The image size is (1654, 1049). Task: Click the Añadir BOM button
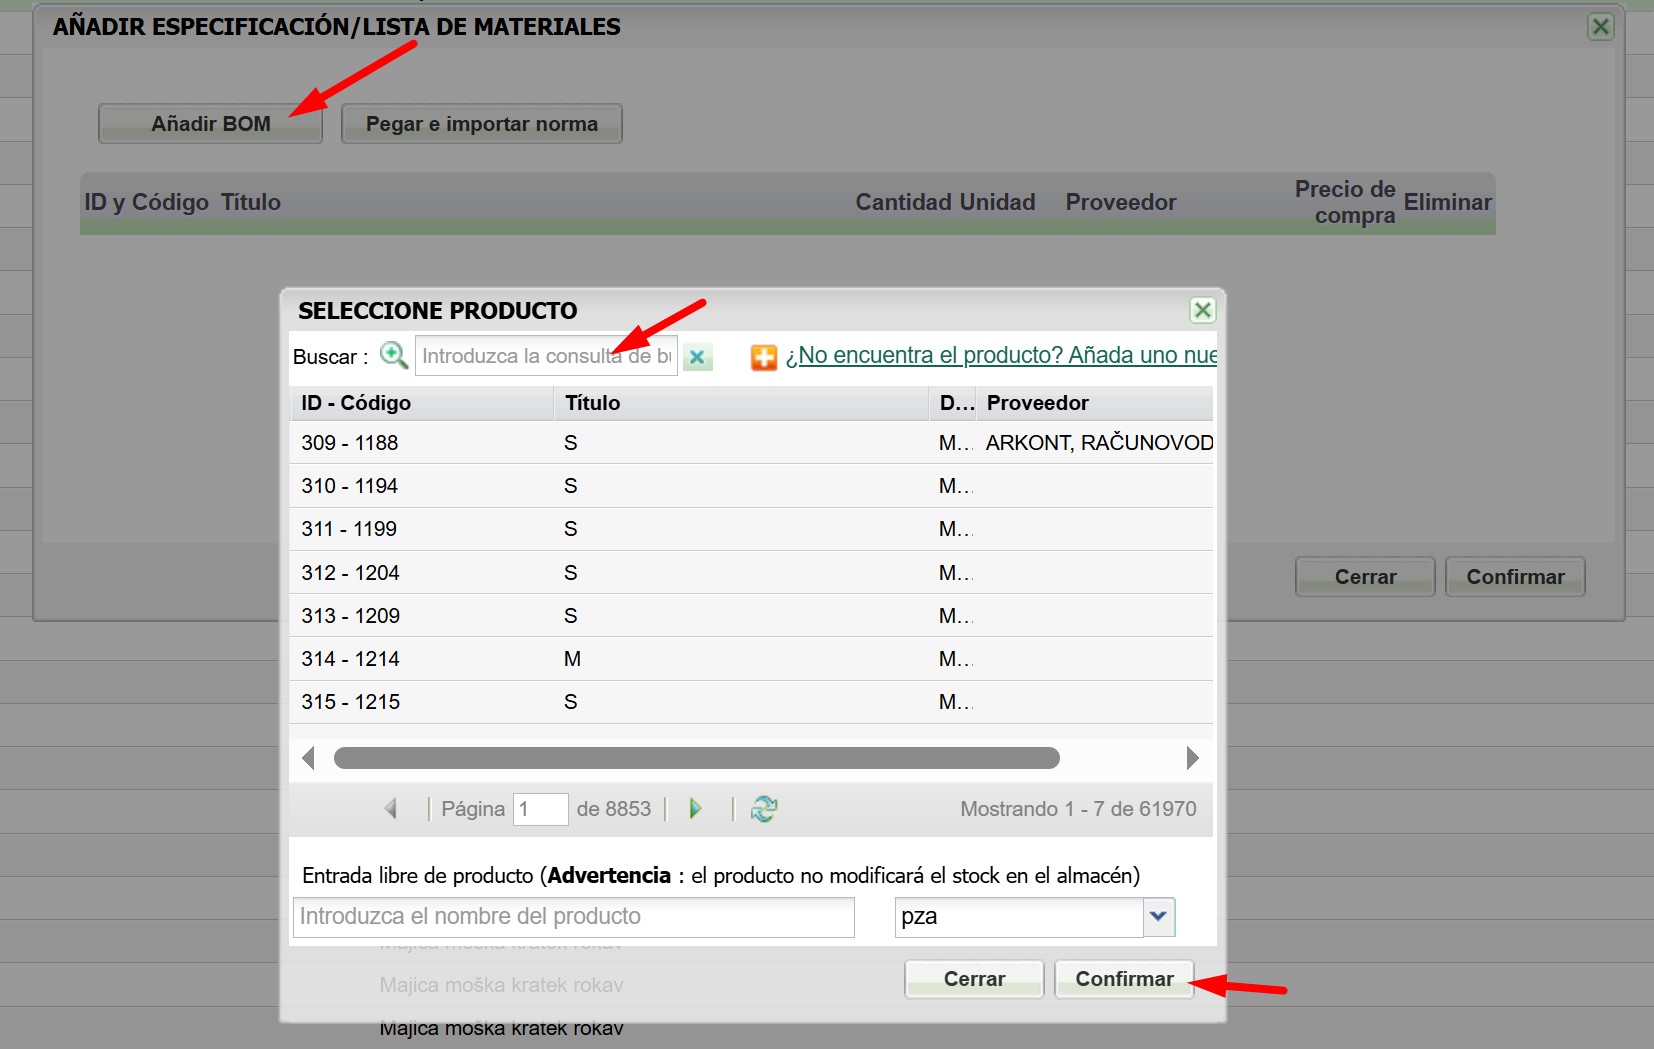[x=210, y=124]
